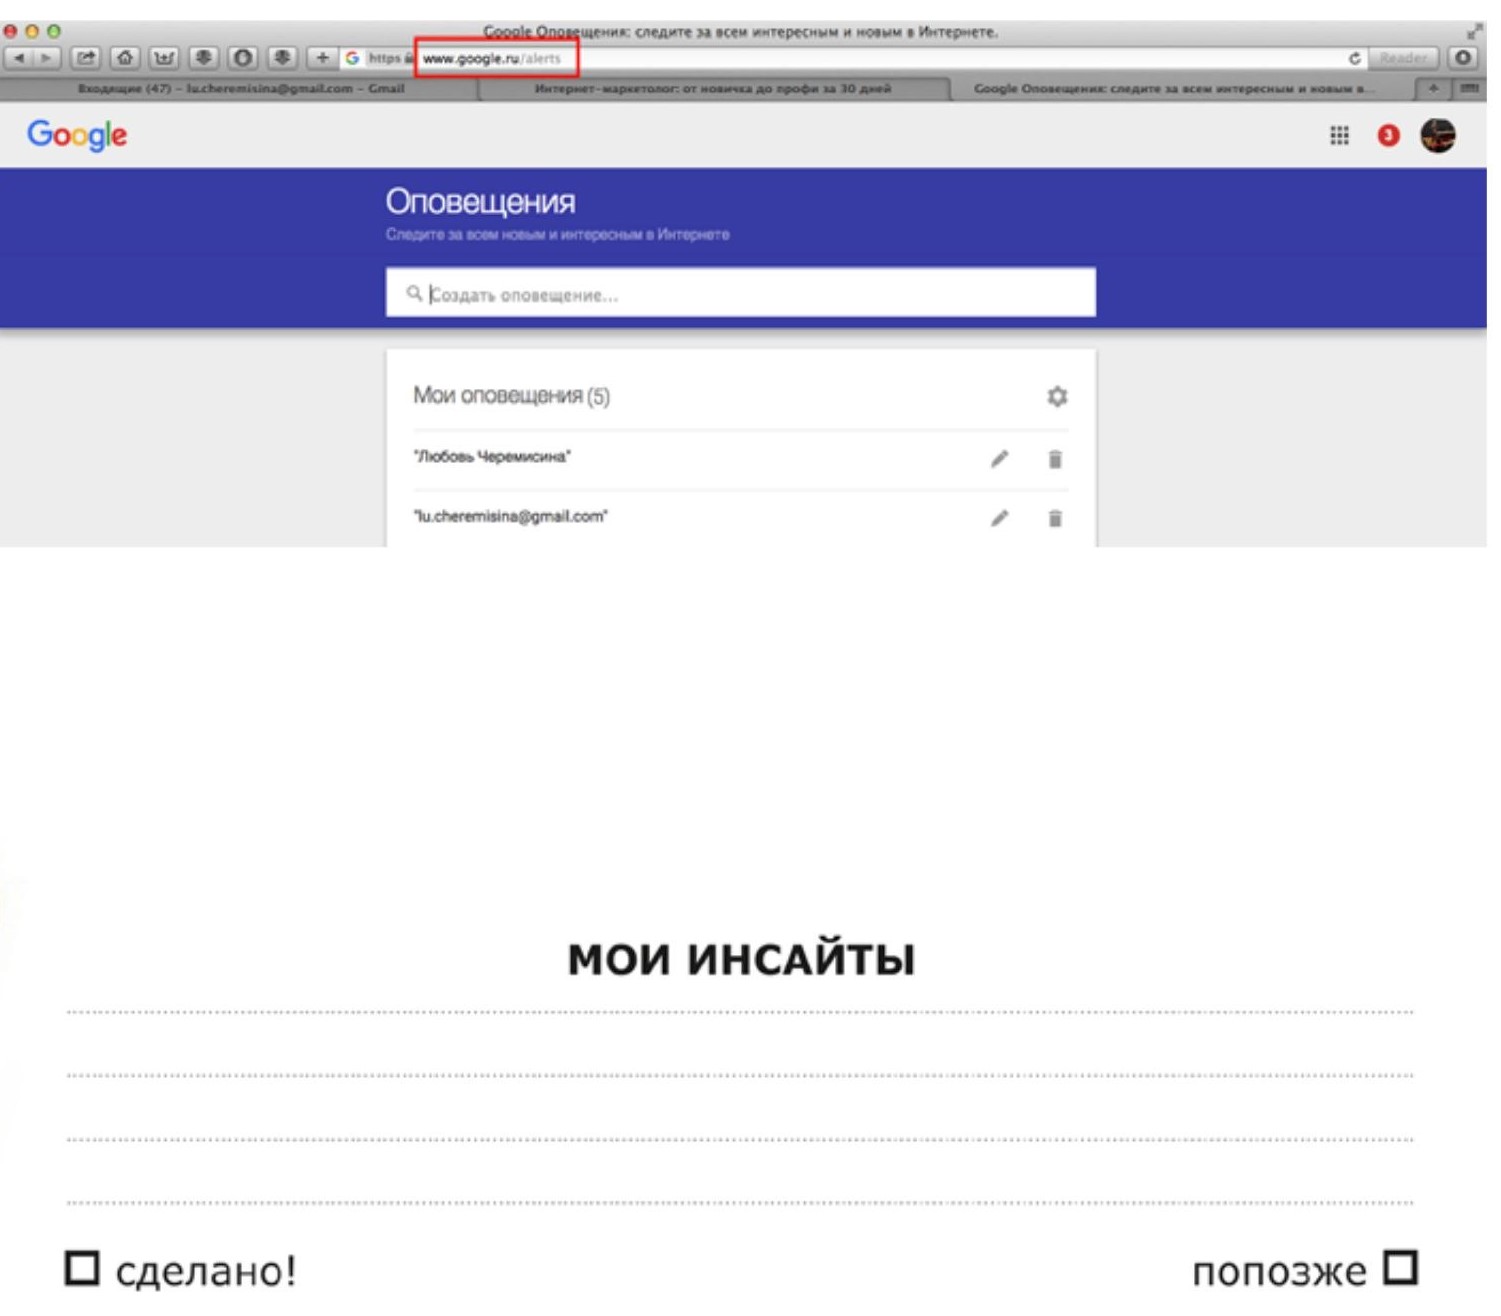Click the "Создать оповещение" search field

click(740, 294)
